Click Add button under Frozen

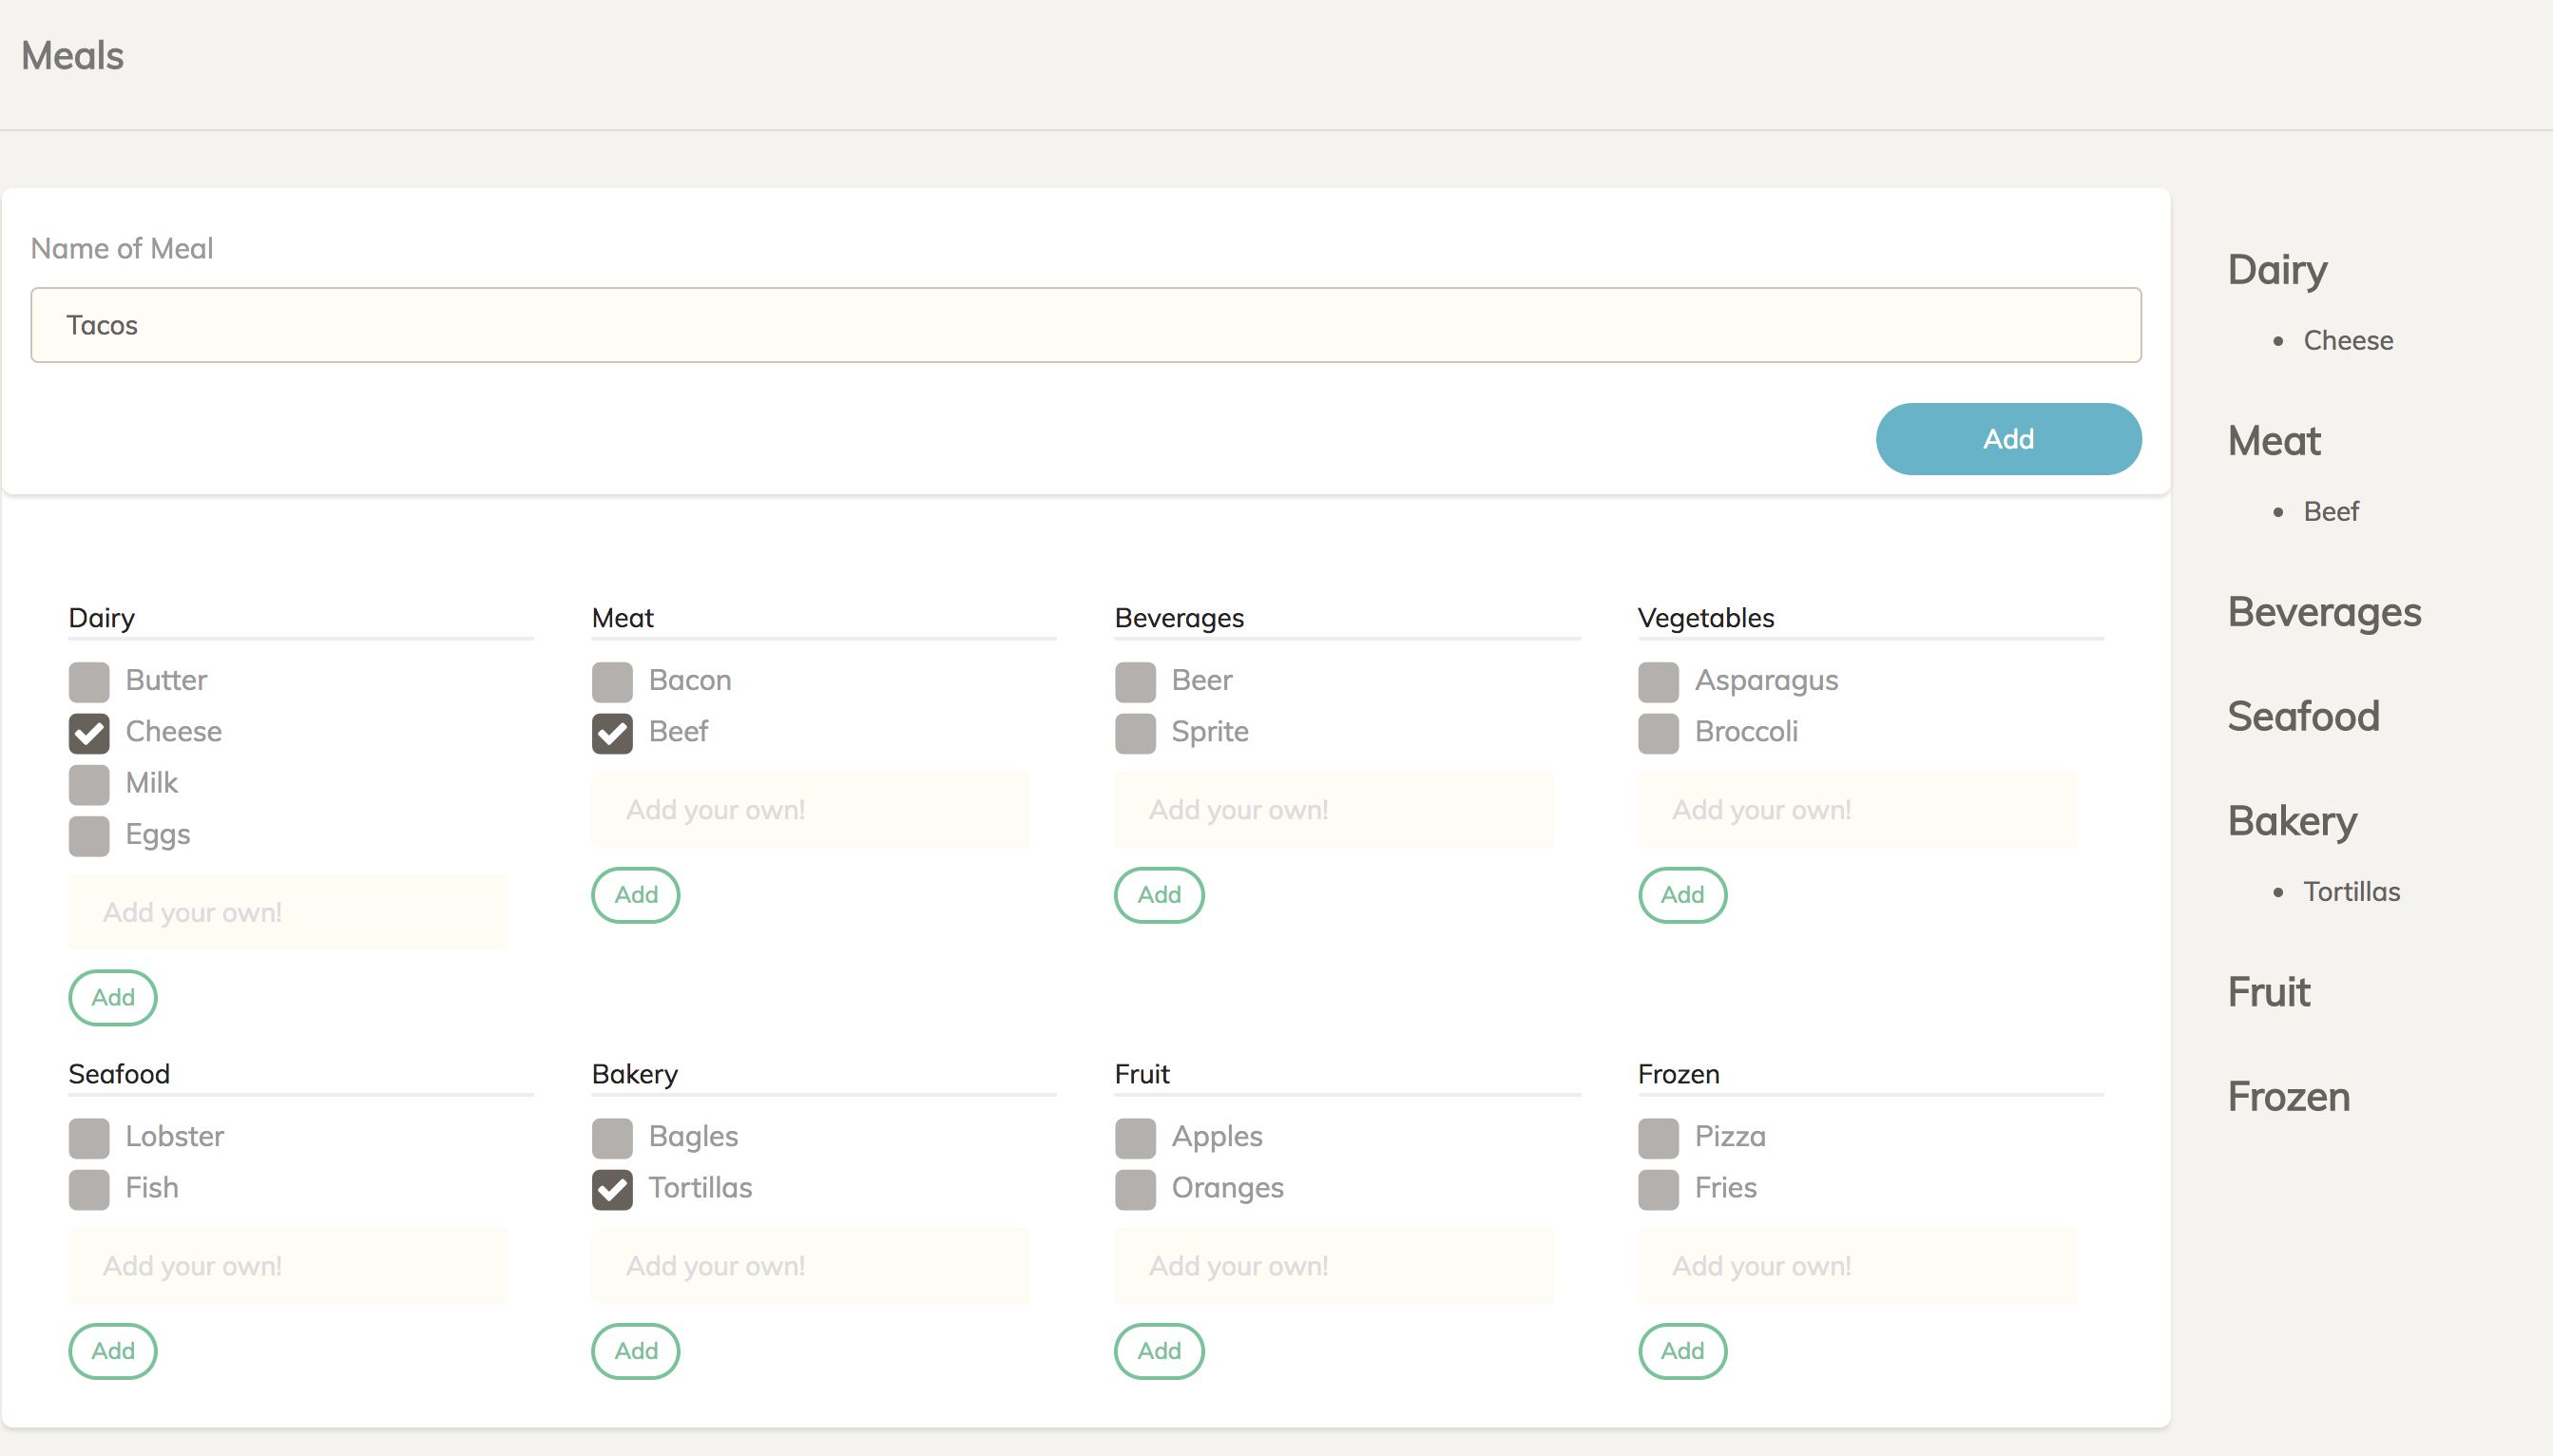[1682, 1351]
